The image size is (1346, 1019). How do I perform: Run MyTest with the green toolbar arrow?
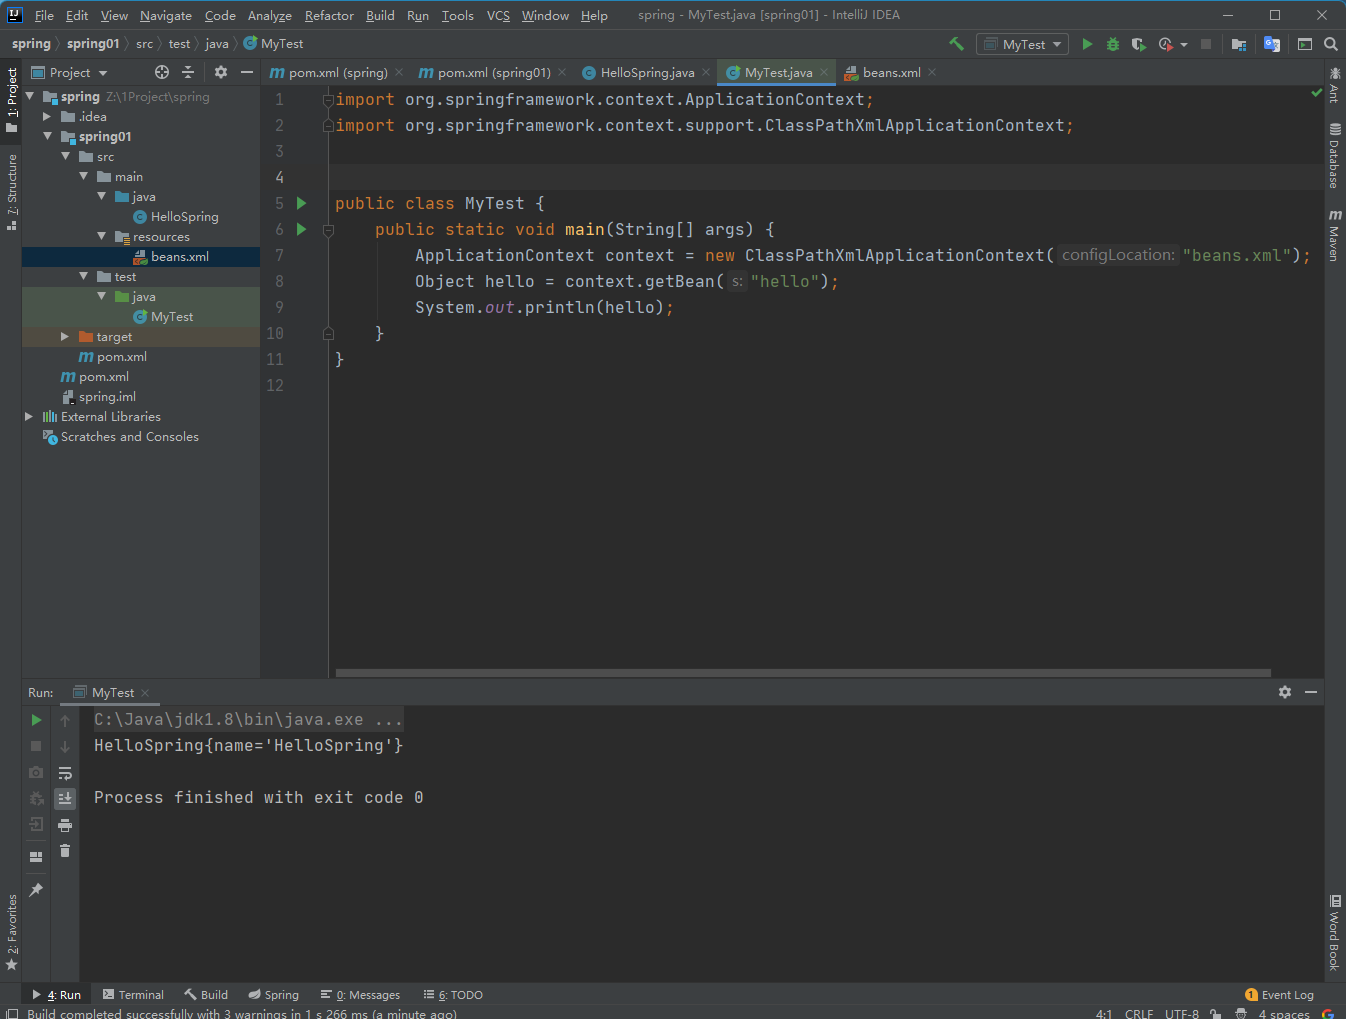pyautogui.click(x=1087, y=44)
